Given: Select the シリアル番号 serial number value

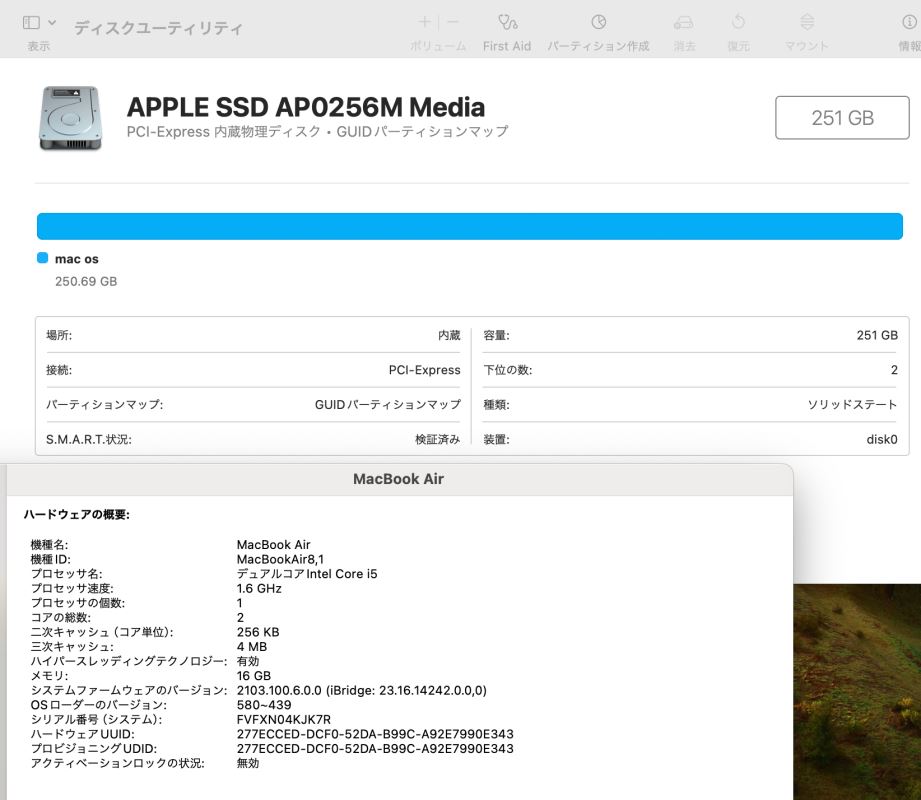Looking at the screenshot, I should tap(283, 719).
